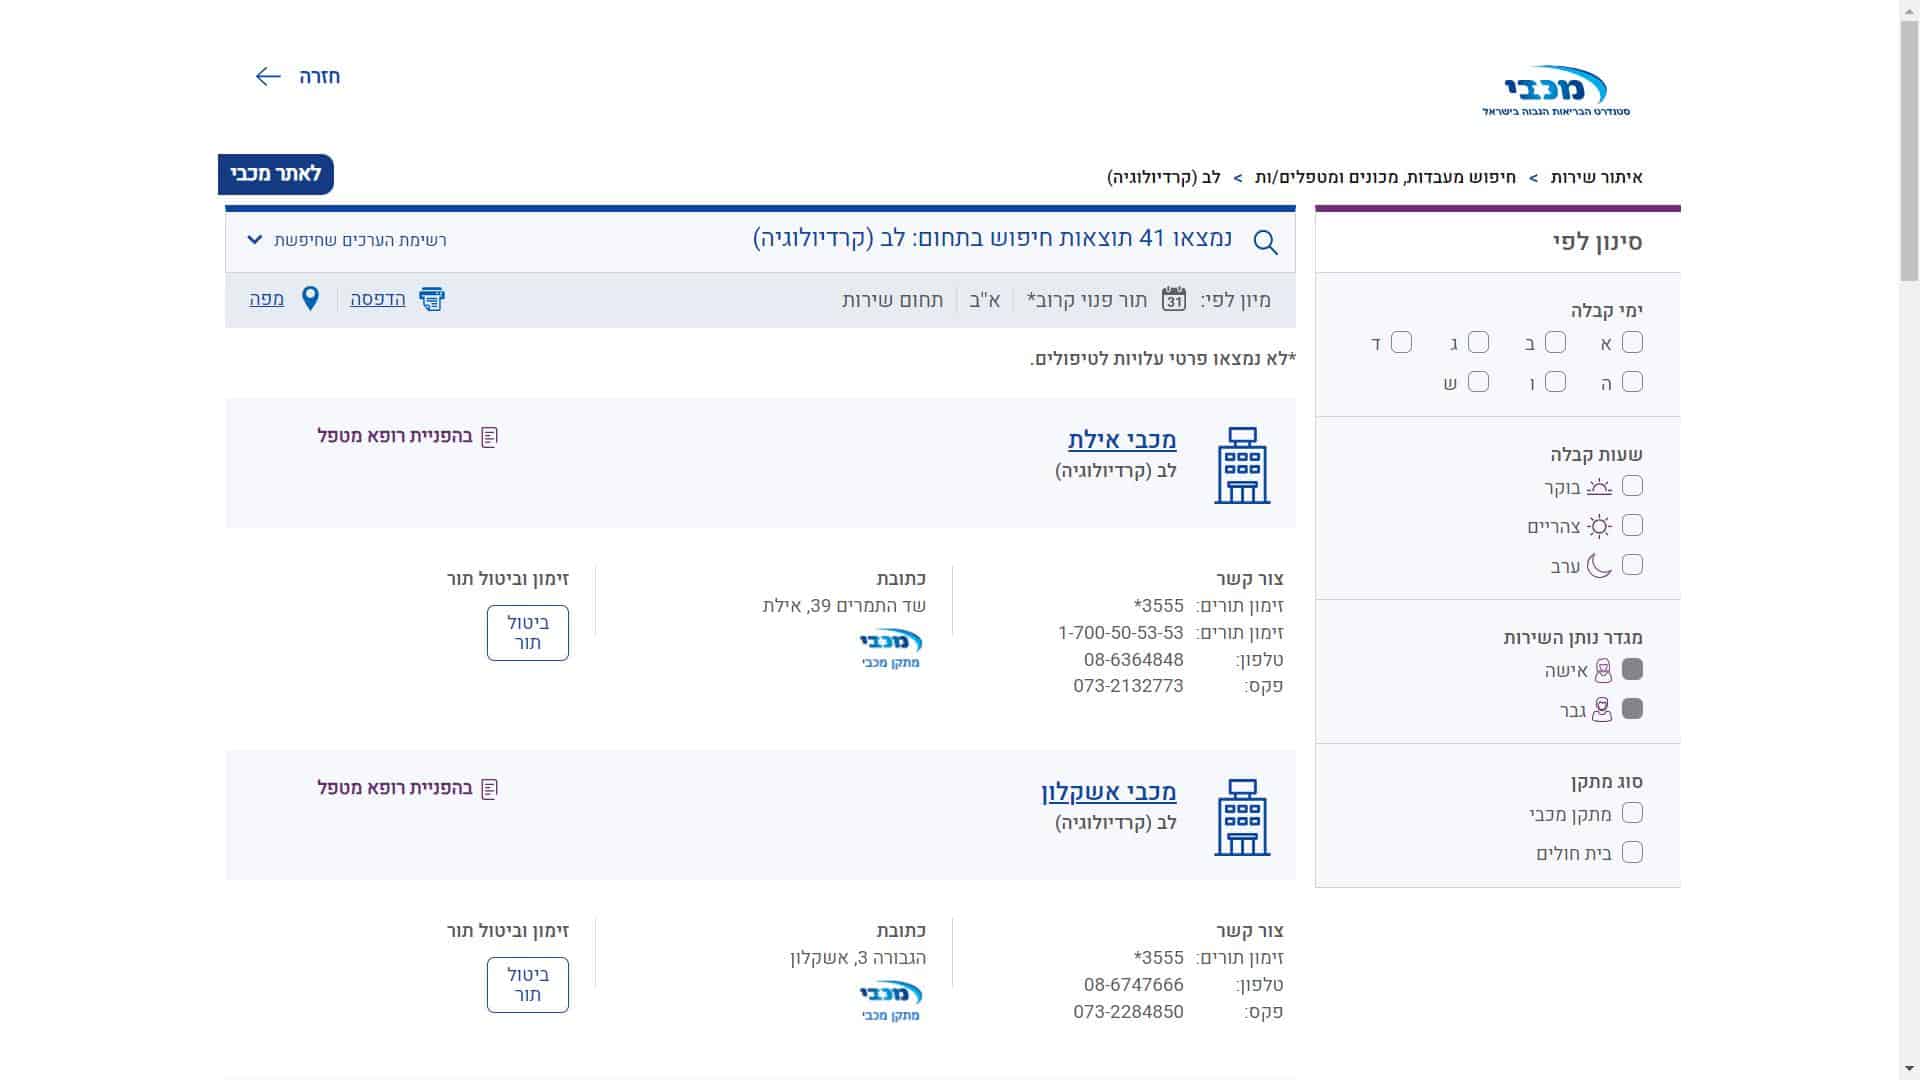The image size is (1920, 1080).
Task: Check the day ב checkbox
Action: tap(1555, 343)
